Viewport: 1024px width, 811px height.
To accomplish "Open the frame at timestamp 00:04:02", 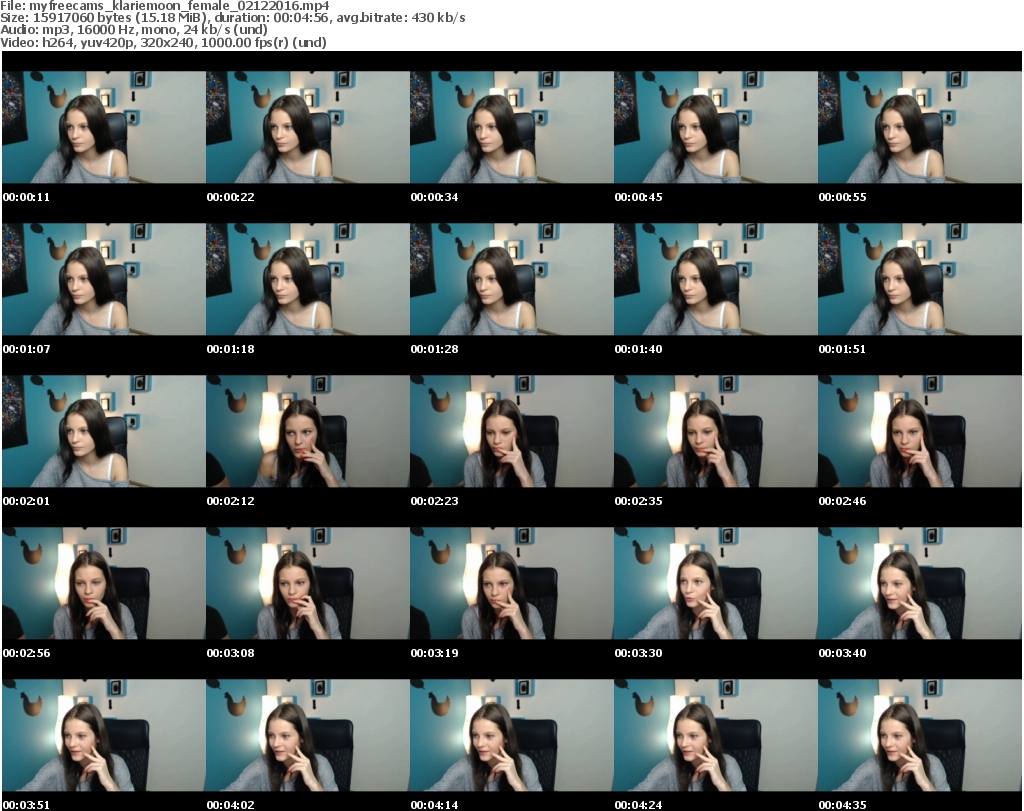I will coord(307,735).
